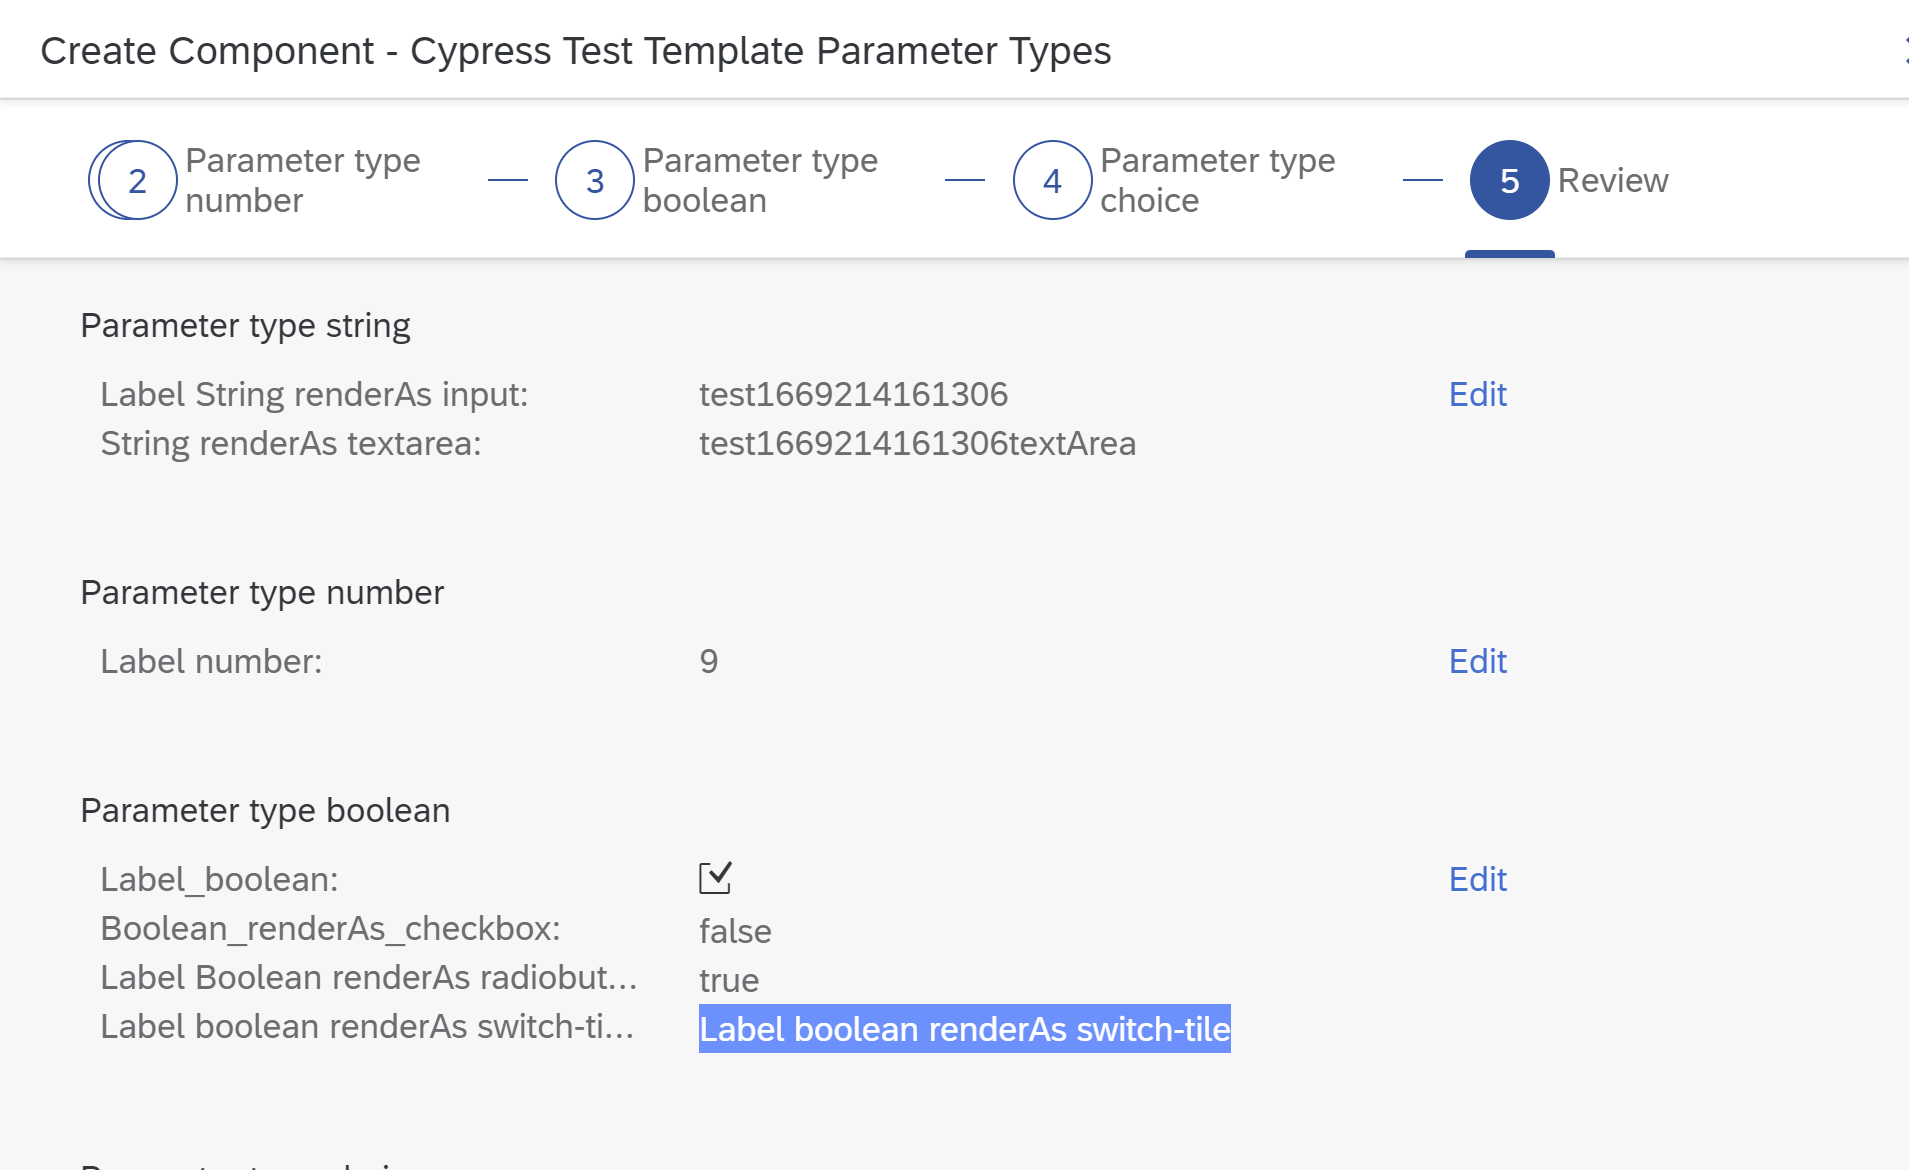Click the number value 9
The width and height of the screenshot is (1909, 1170).
point(708,661)
